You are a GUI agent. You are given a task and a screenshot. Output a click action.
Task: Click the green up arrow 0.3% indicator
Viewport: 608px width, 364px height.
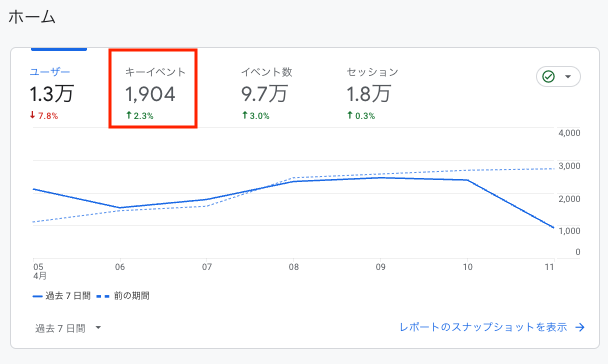click(361, 116)
